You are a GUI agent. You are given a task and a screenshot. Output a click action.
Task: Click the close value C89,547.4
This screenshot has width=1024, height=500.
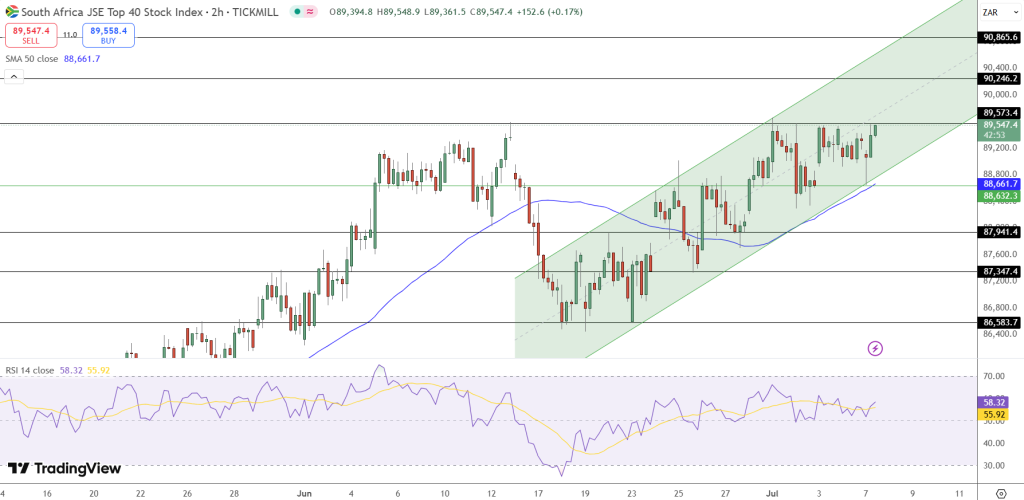click(x=491, y=12)
